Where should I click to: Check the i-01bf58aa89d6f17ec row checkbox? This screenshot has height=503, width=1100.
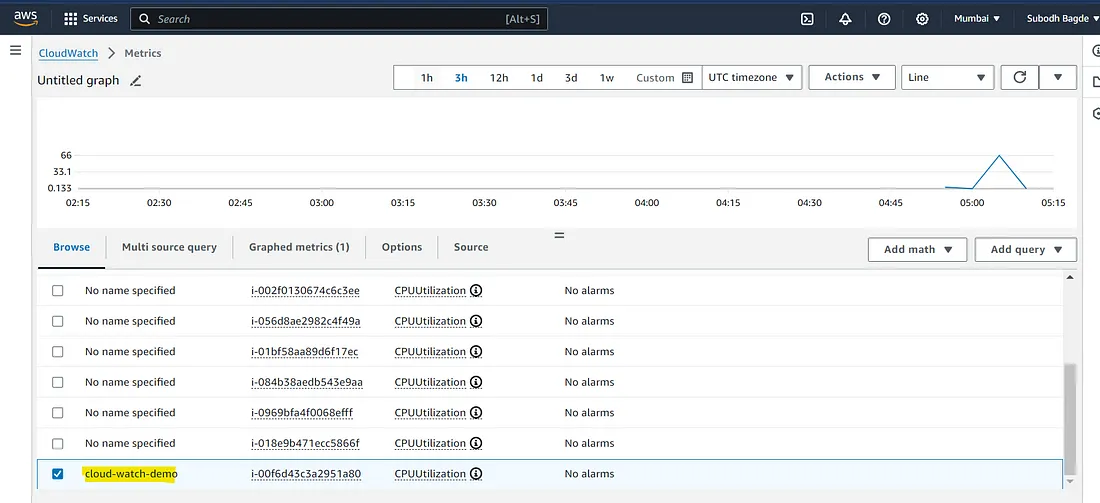pyautogui.click(x=58, y=351)
